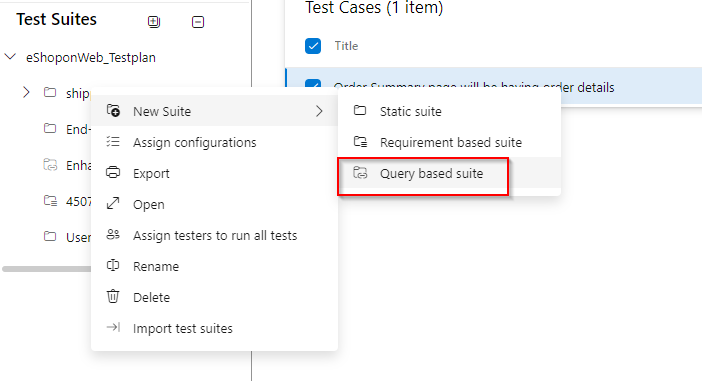Expand the ship suite folder chevron
The width and height of the screenshot is (702, 381).
tap(26, 93)
